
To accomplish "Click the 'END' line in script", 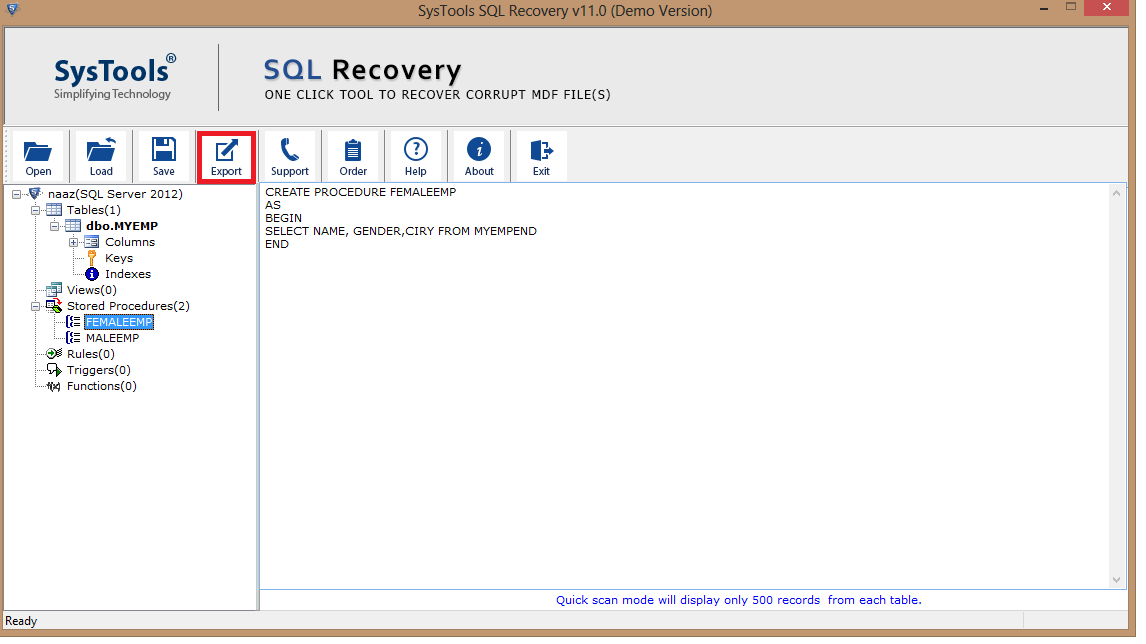I will click(276, 244).
